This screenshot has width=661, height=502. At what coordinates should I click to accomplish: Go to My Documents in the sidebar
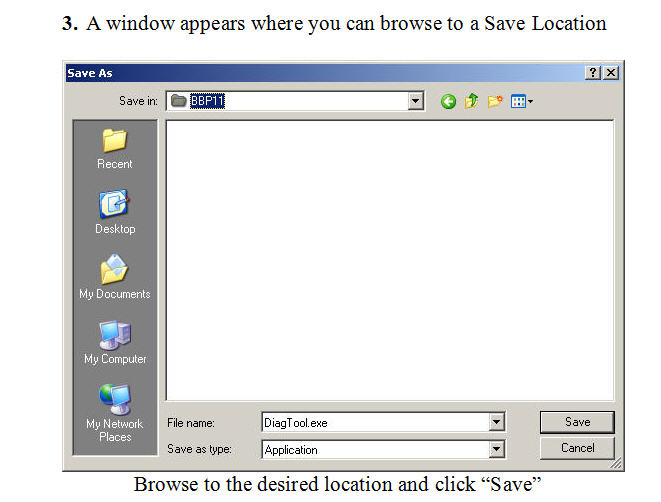pos(115,277)
